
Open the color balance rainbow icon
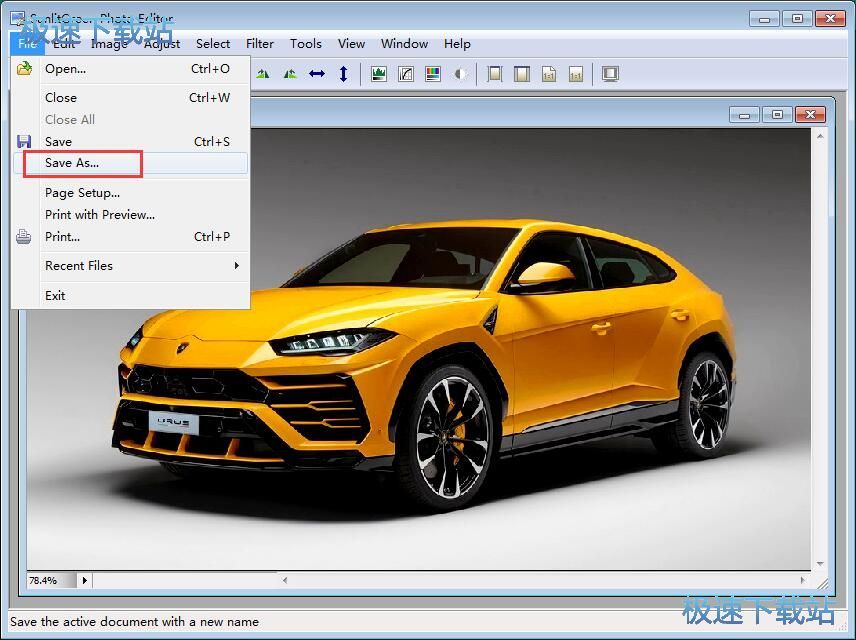pos(432,74)
